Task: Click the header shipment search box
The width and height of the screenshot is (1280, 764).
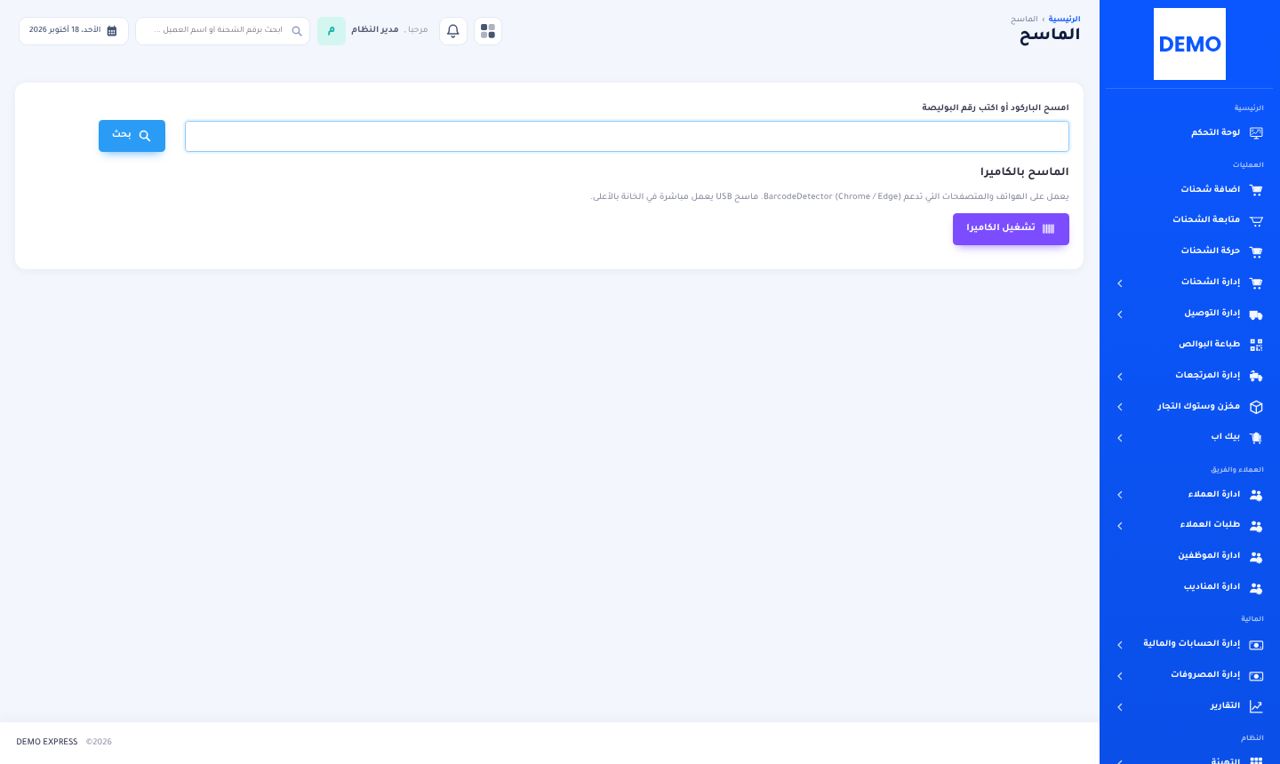Action: 223,31
